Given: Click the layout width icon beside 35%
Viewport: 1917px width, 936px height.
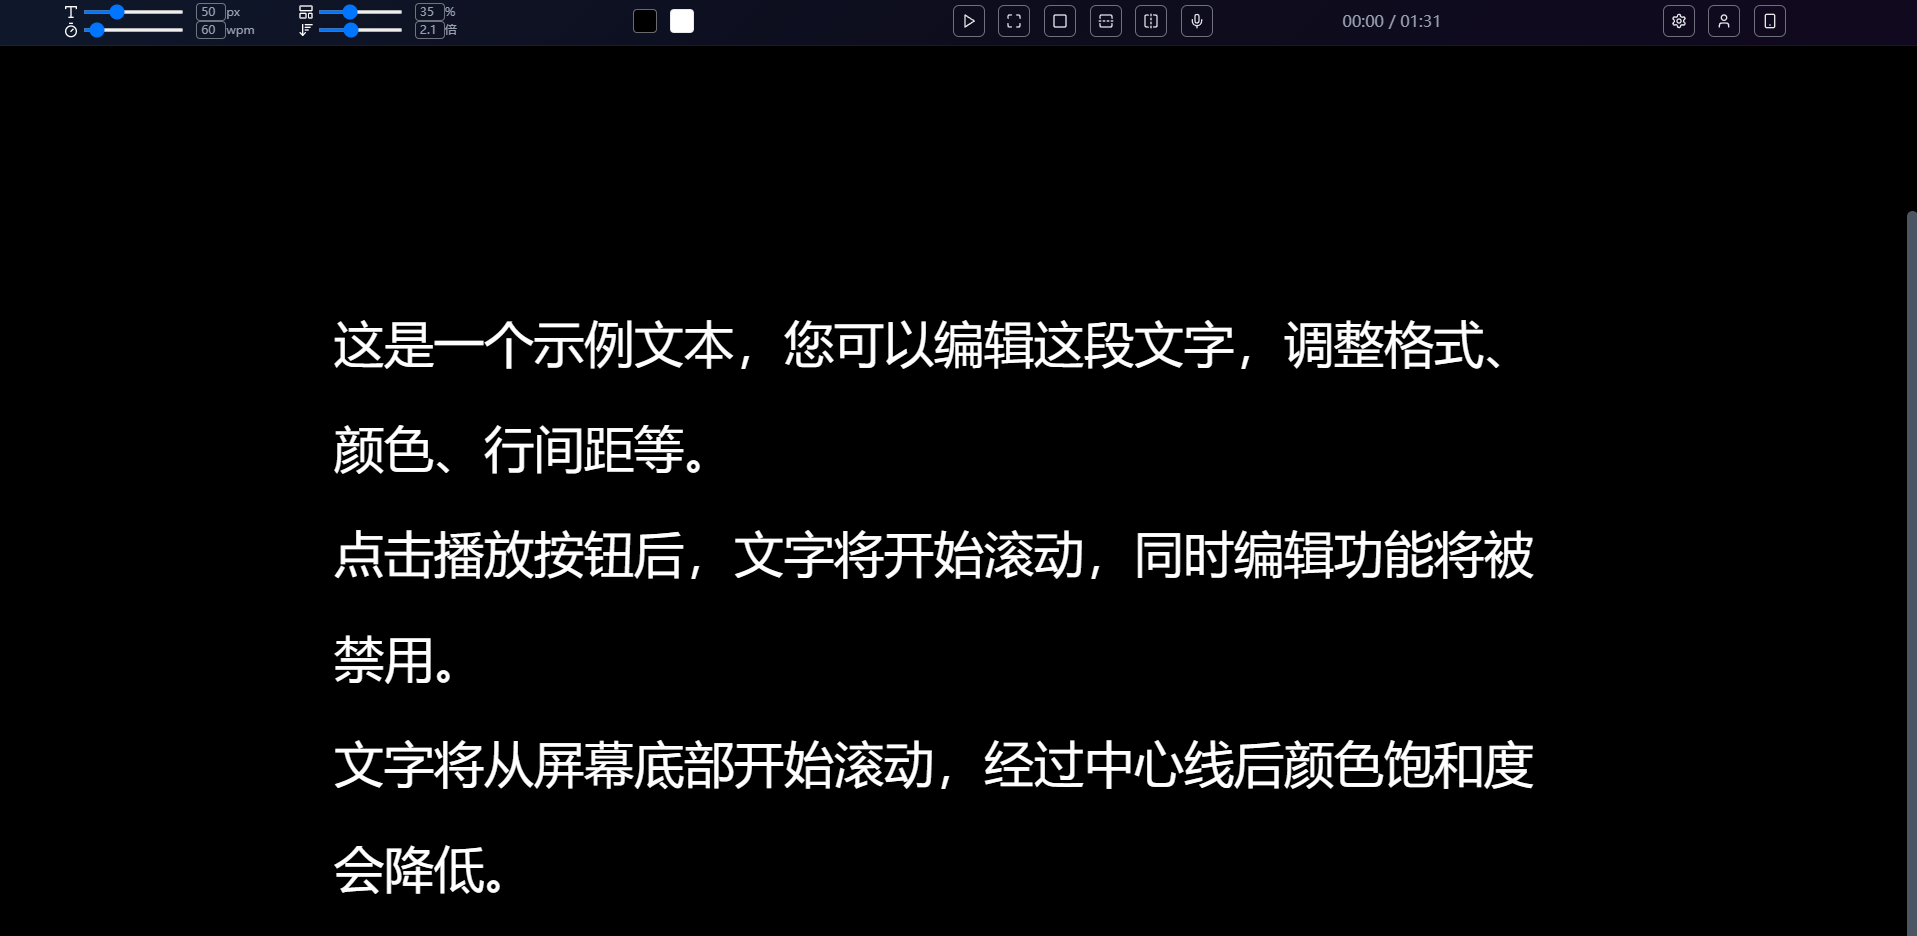Looking at the screenshot, I should [x=306, y=12].
